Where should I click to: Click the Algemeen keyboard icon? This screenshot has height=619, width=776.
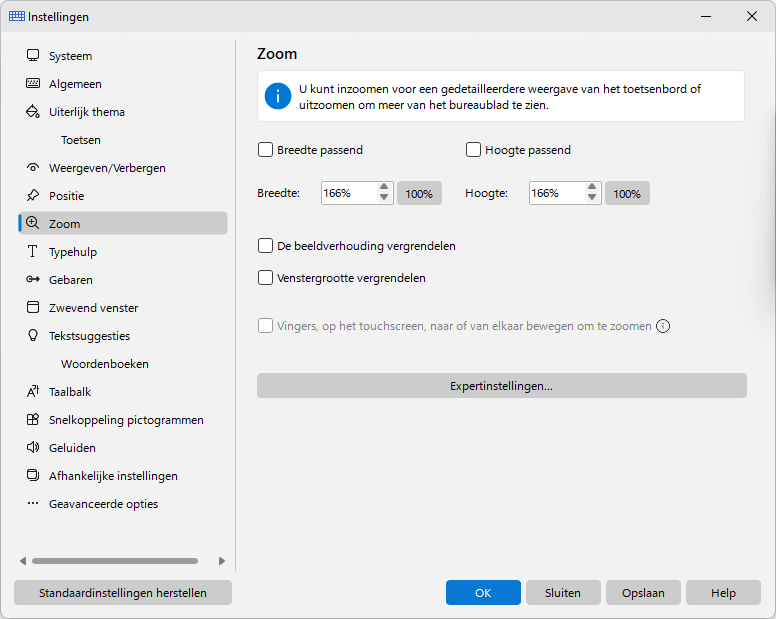pos(33,83)
